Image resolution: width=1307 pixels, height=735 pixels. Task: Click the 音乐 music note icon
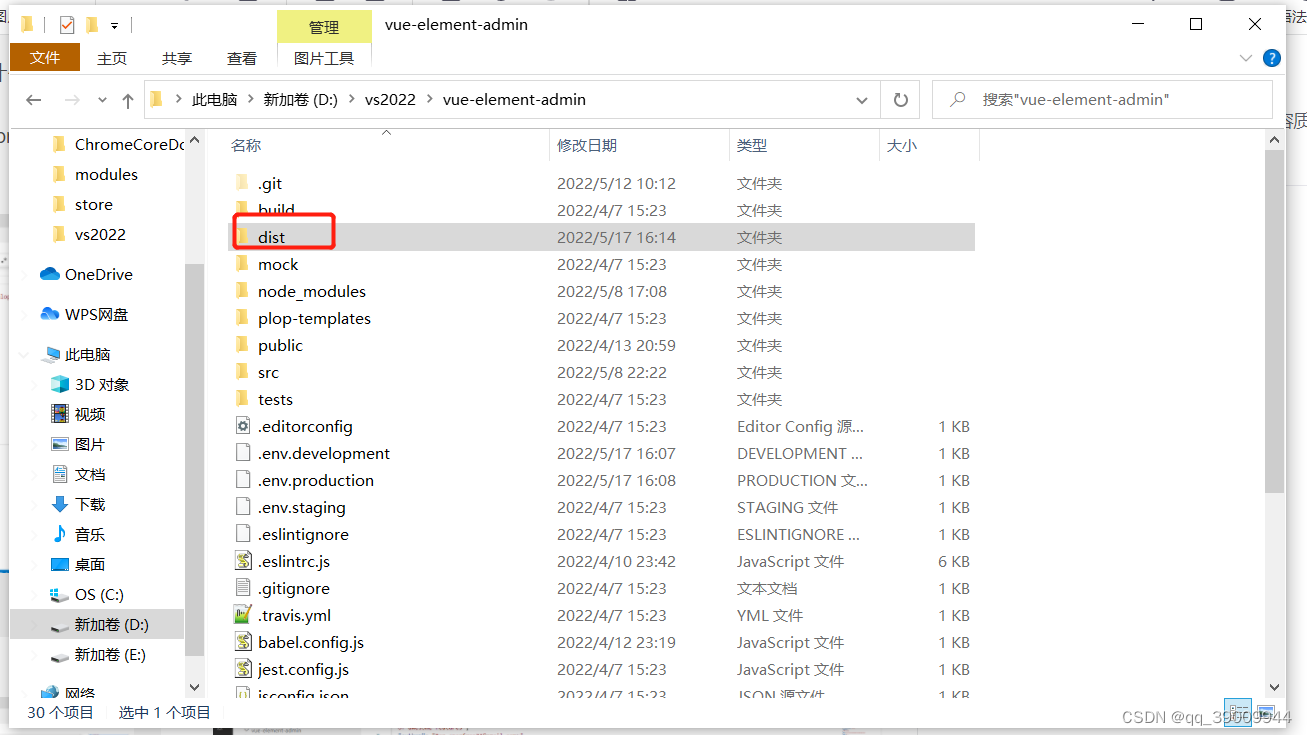(x=60, y=534)
